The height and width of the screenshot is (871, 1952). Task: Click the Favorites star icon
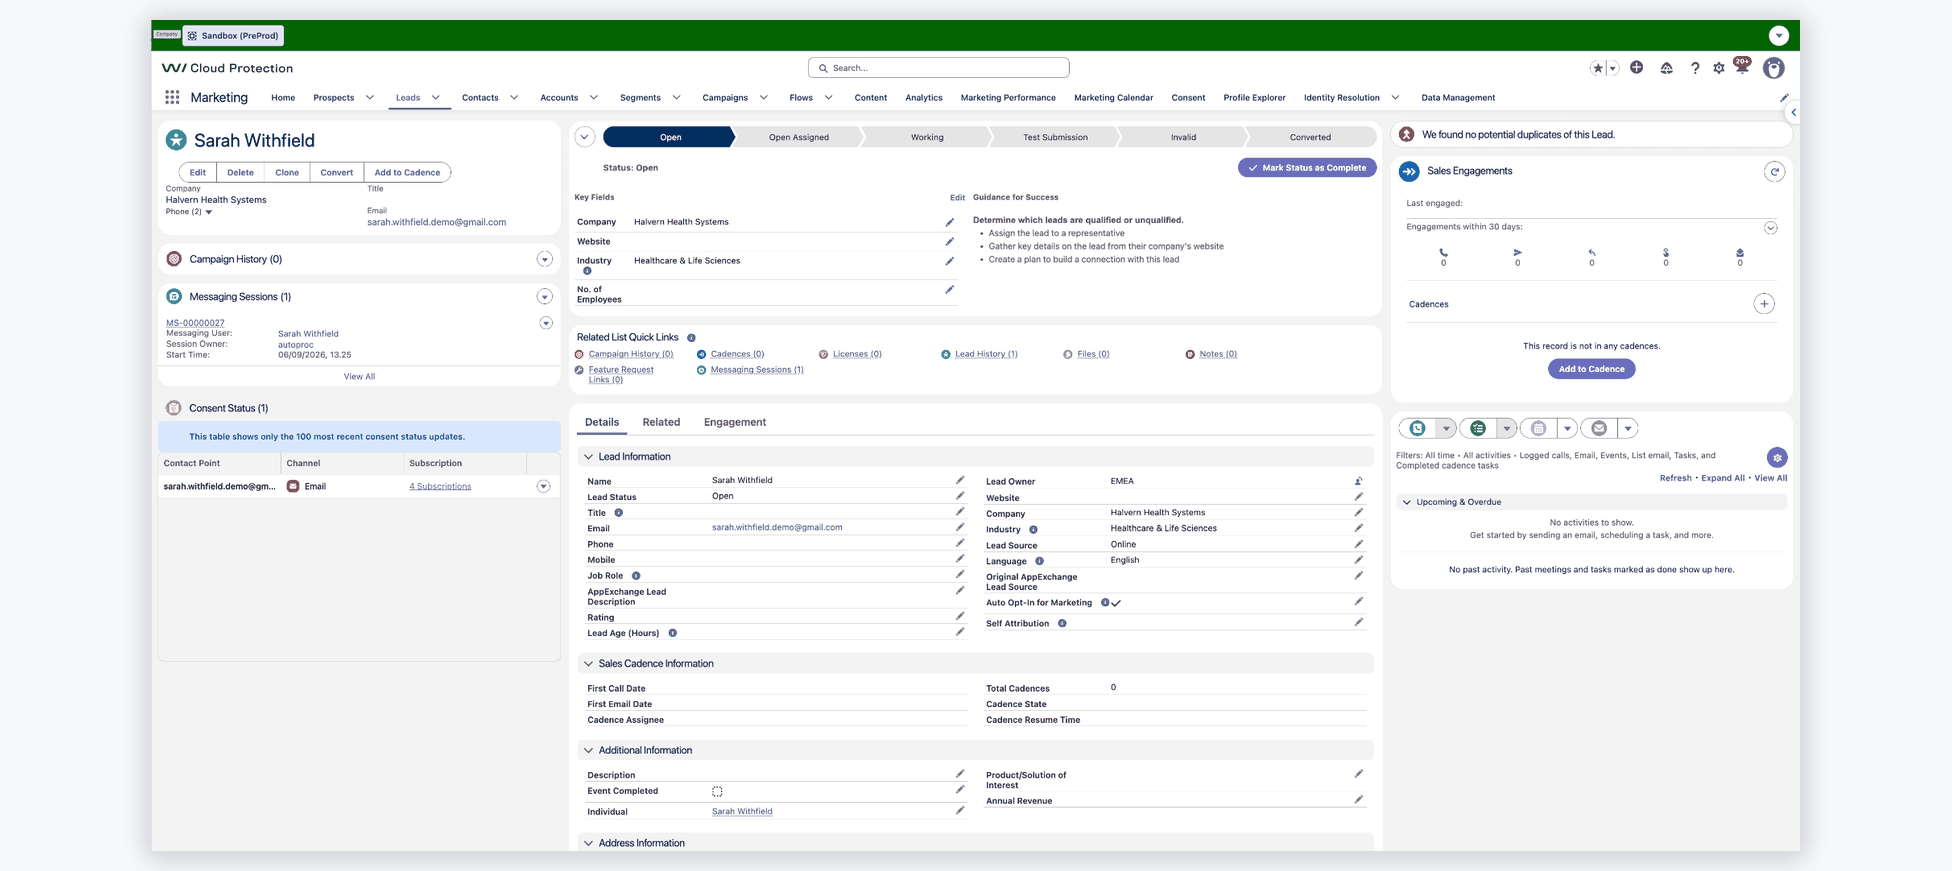coord(1597,68)
